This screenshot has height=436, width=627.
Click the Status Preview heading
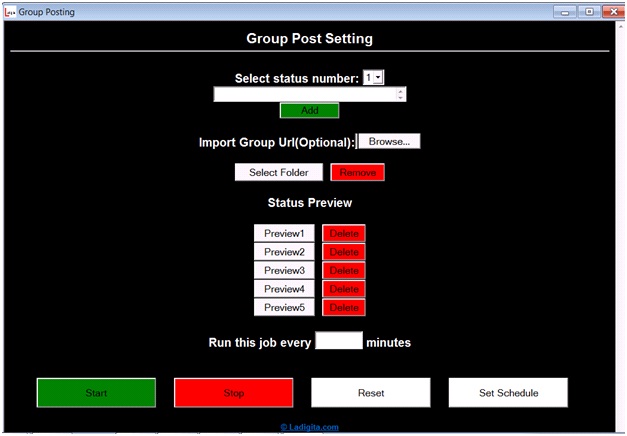pyautogui.click(x=310, y=203)
